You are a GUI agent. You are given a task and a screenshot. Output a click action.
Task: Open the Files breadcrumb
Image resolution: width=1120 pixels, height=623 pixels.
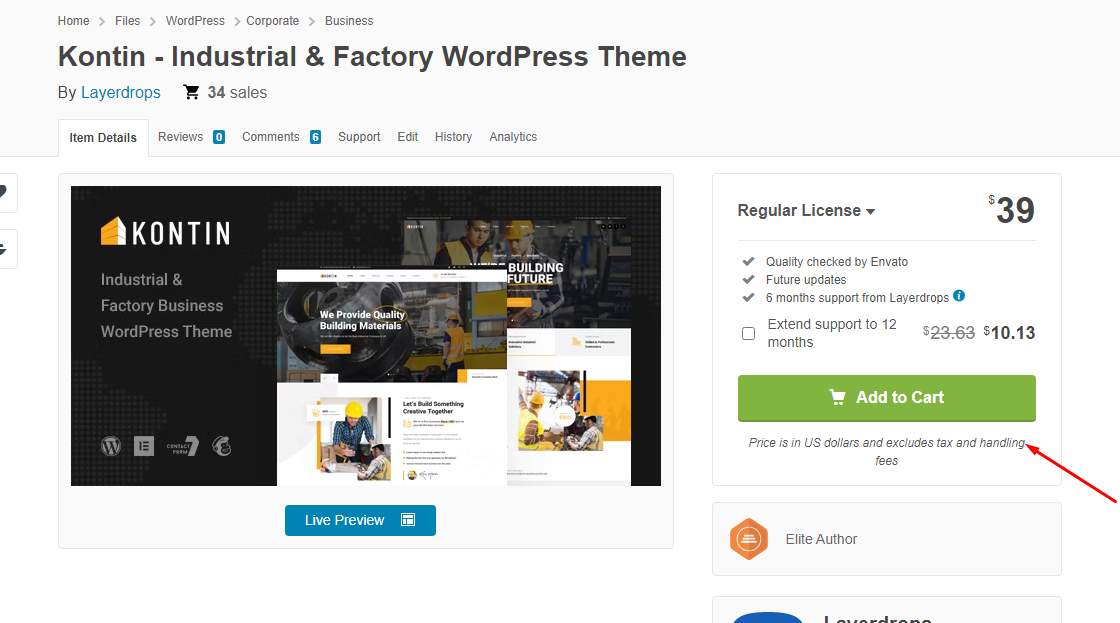[127, 21]
